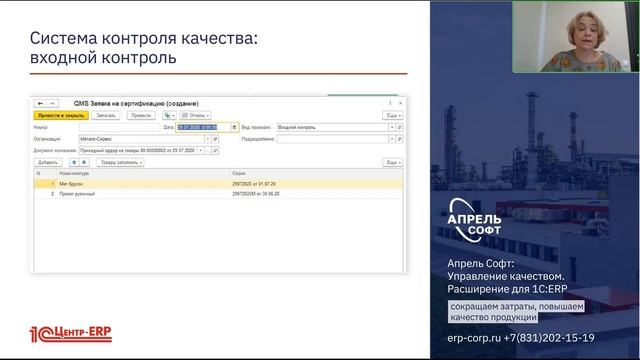
Task: Click the Провести button
Action: pyautogui.click(x=141, y=116)
